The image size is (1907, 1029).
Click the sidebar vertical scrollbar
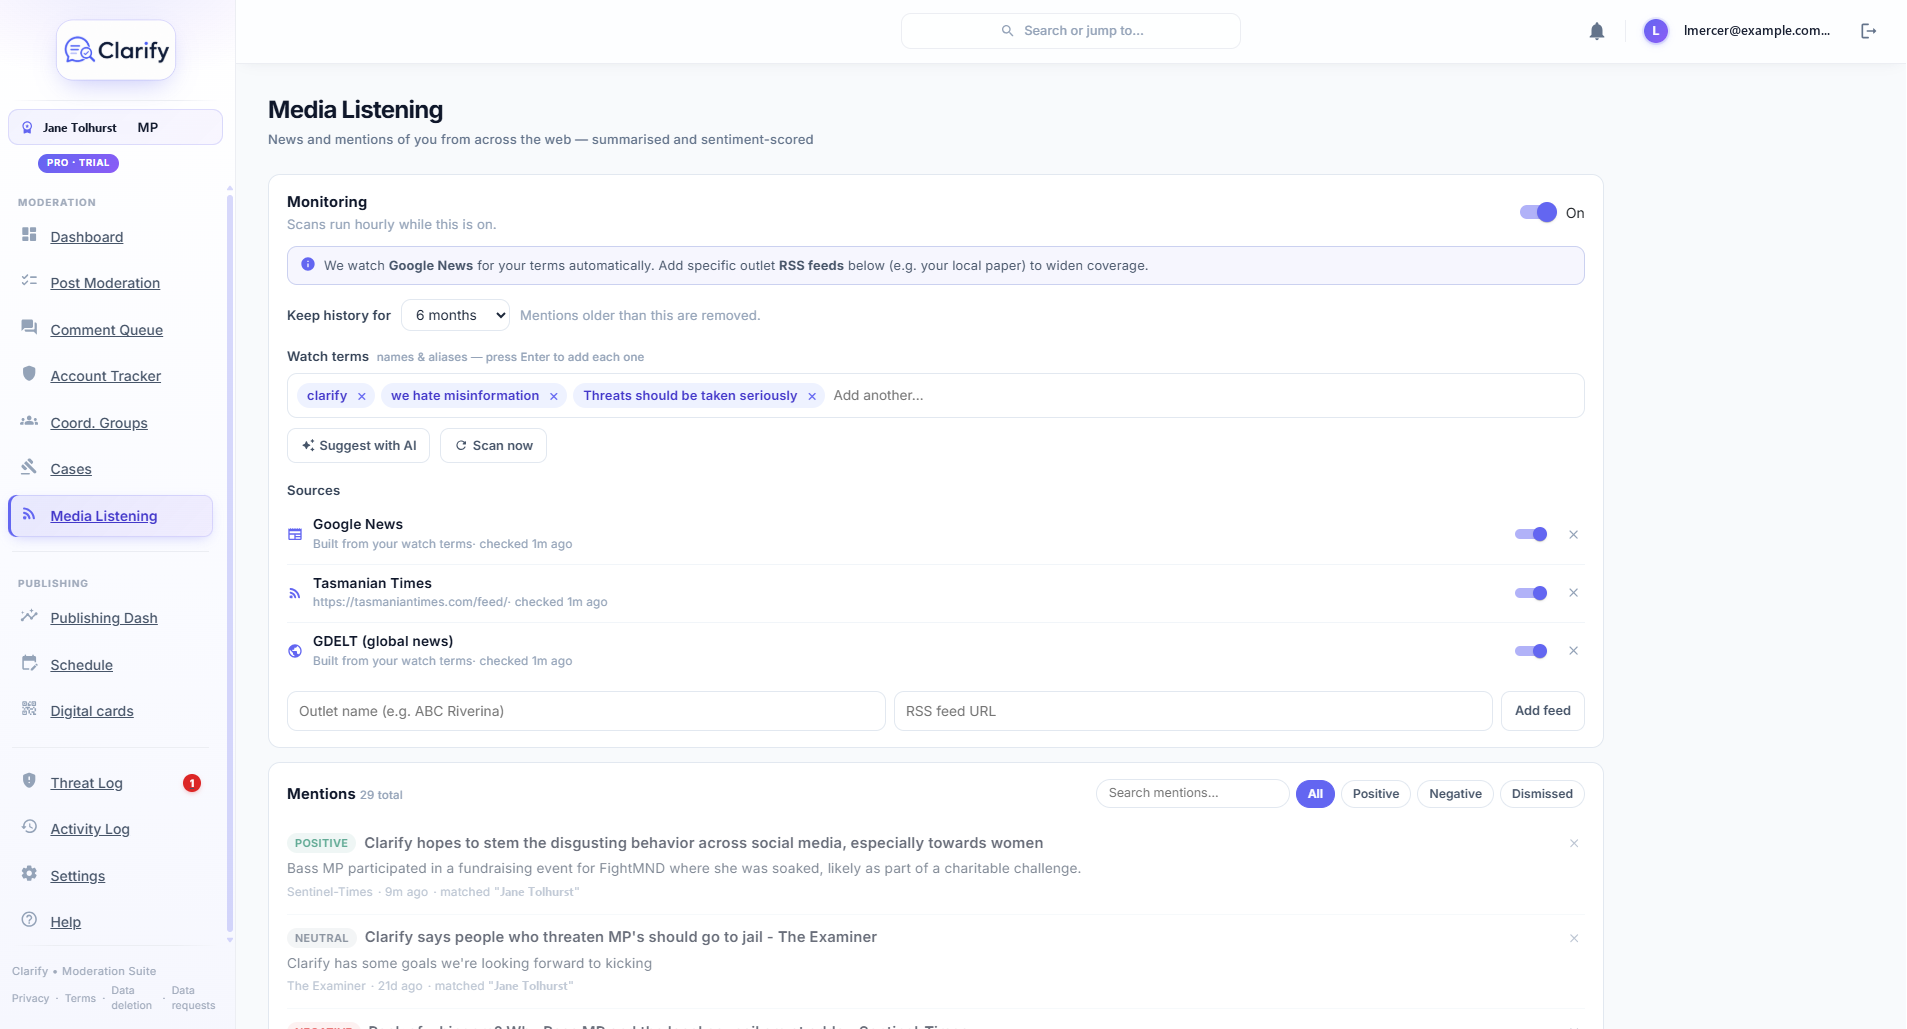pyautogui.click(x=230, y=565)
